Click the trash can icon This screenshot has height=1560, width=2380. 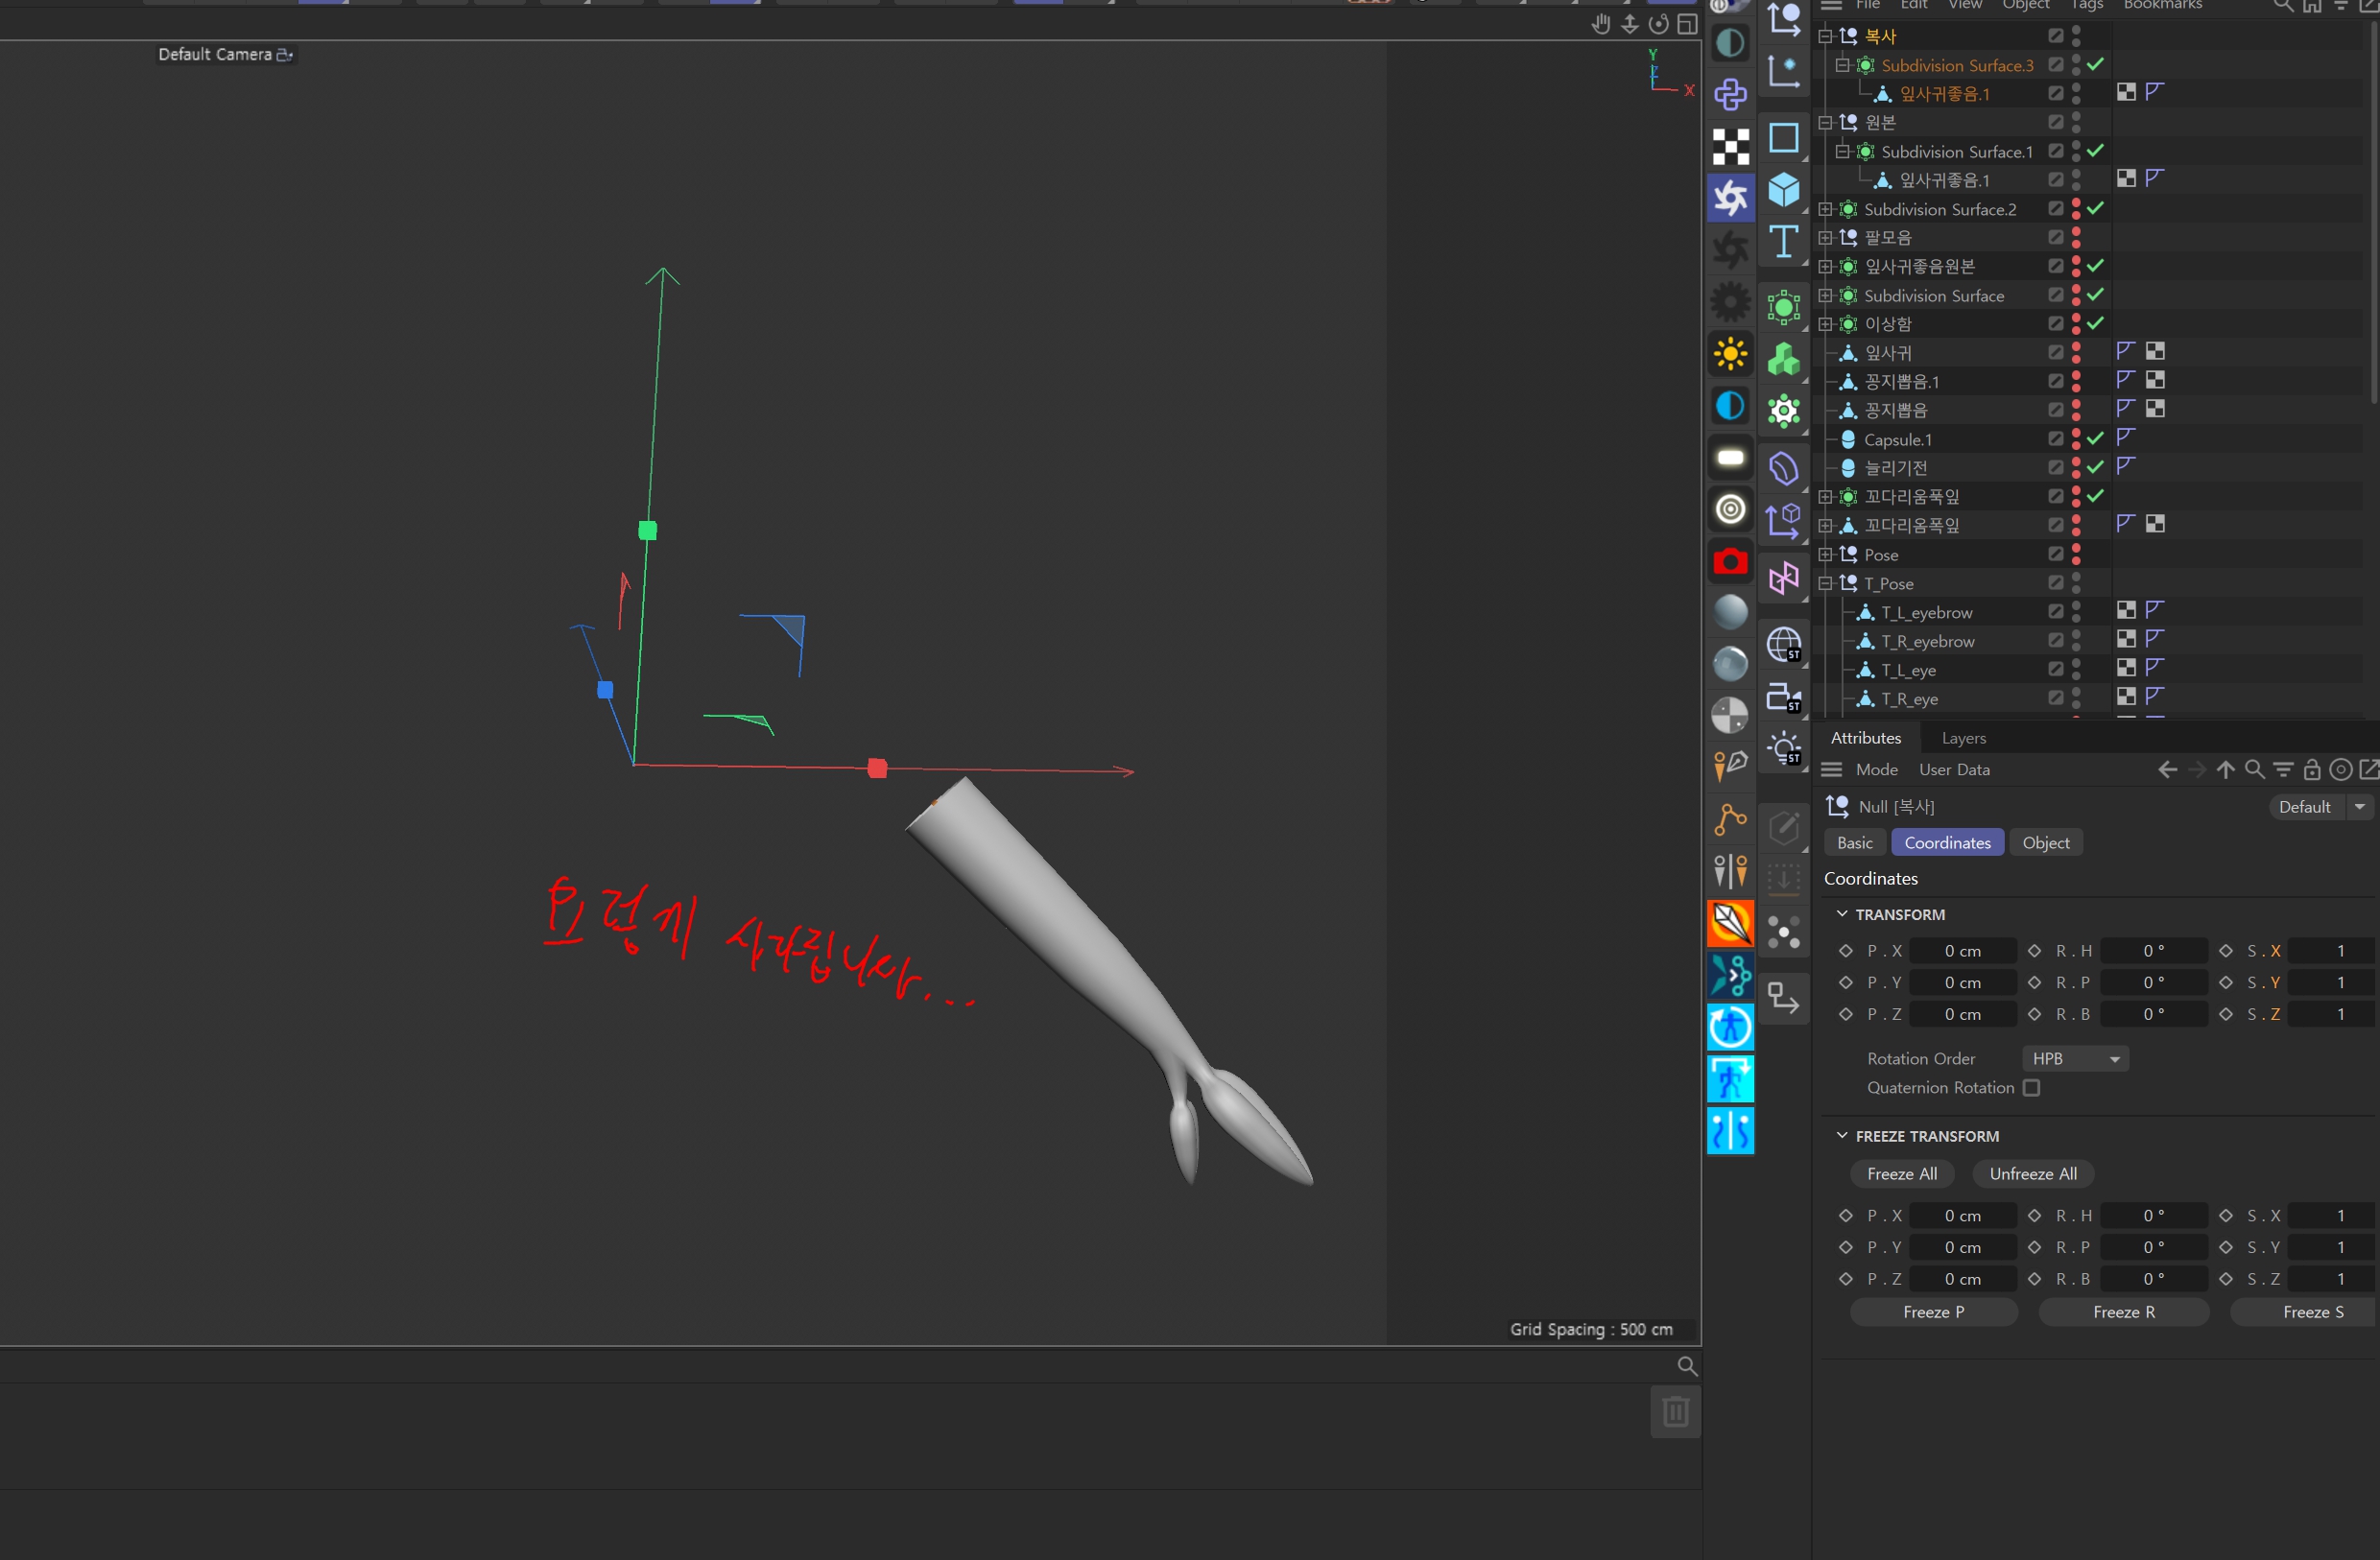point(1675,1412)
